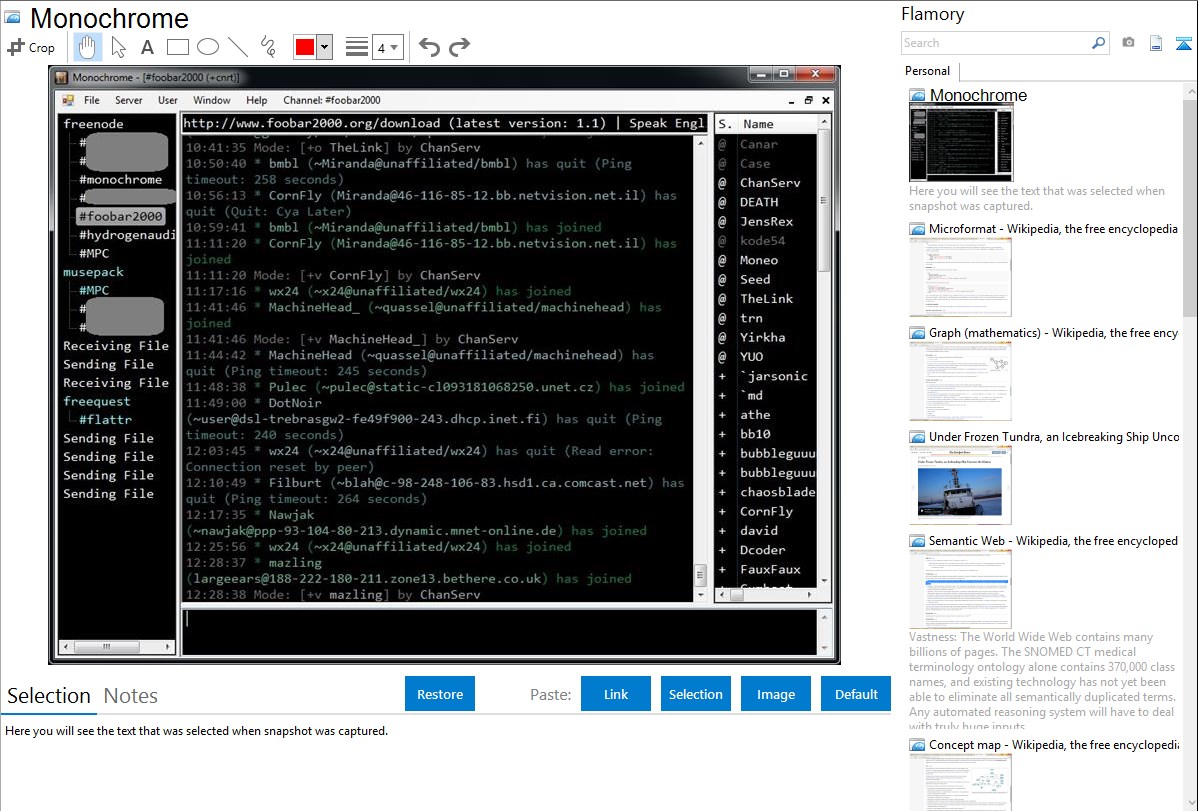Screen dimensions: 1198x811
Task: Click the S. status column header
Action: point(725,124)
